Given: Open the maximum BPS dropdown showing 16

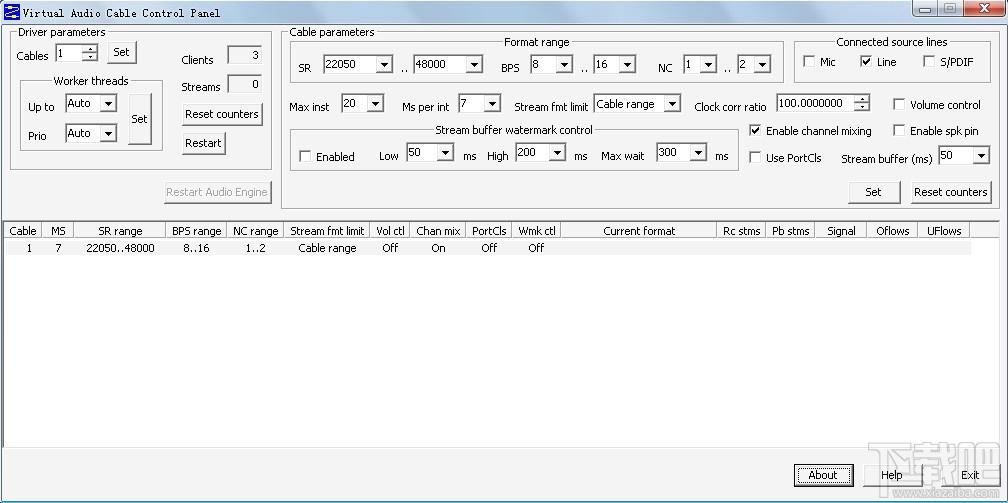Looking at the screenshot, I should click(627, 64).
